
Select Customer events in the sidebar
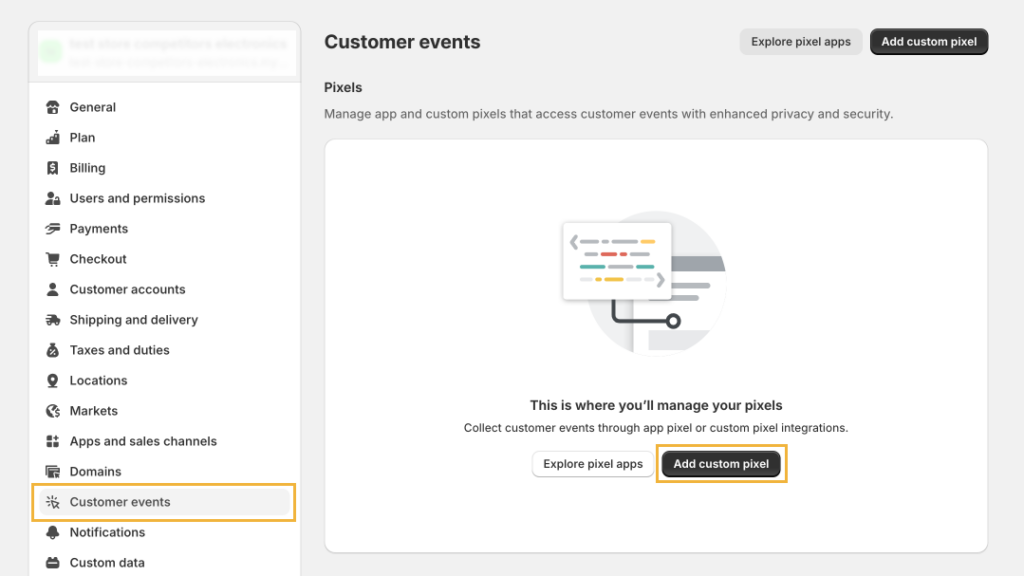pyautogui.click(x=164, y=502)
